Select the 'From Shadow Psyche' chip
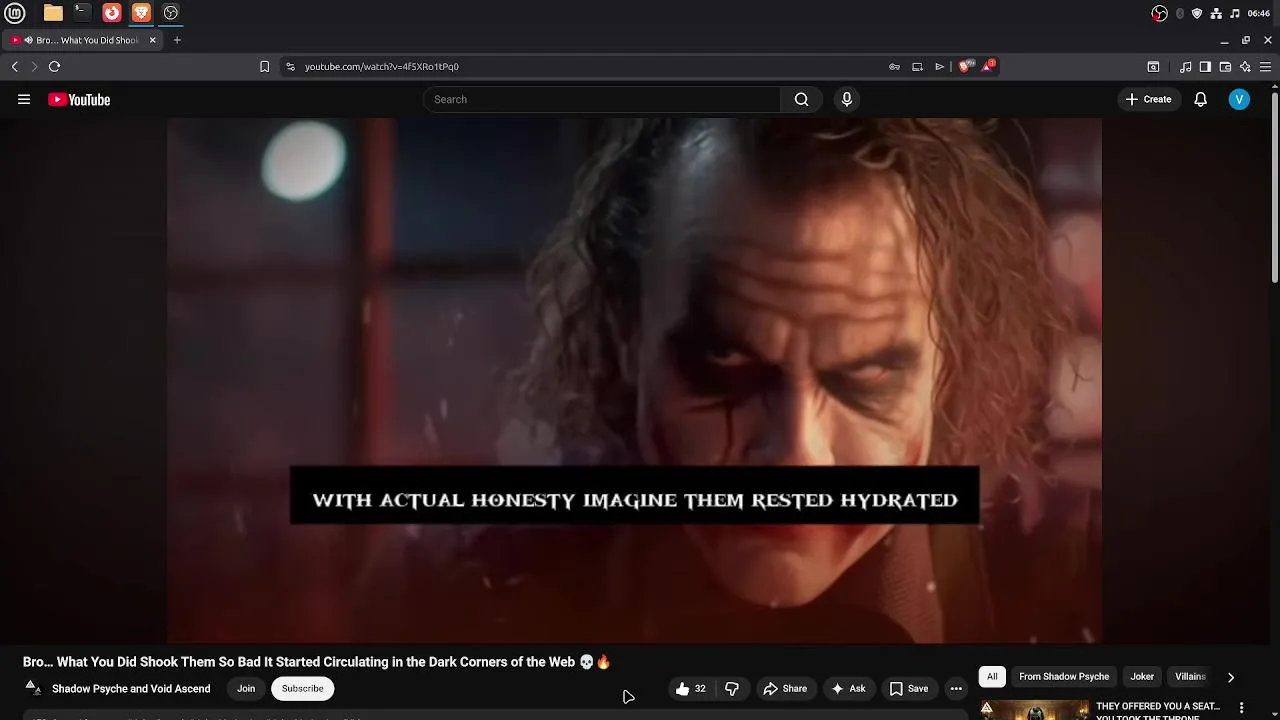Viewport: 1280px width, 720px height. pyautogui.click(x=1064, y=677)
